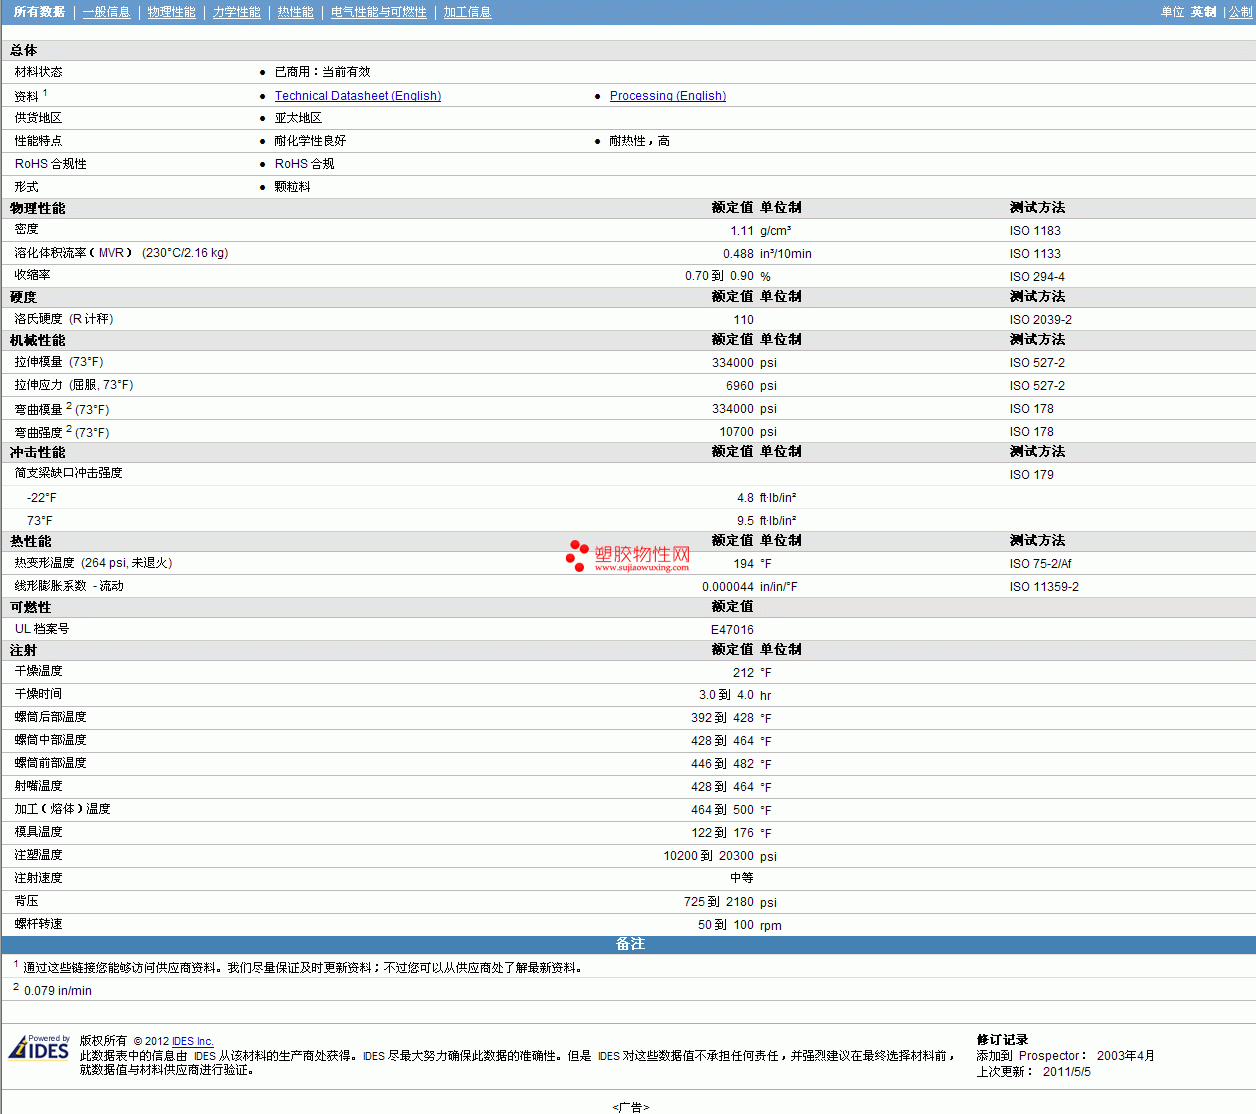The image size is (1256, 1114).
Task: Select the 射嘴温度 row label
Action: click(x=38, y=786)
